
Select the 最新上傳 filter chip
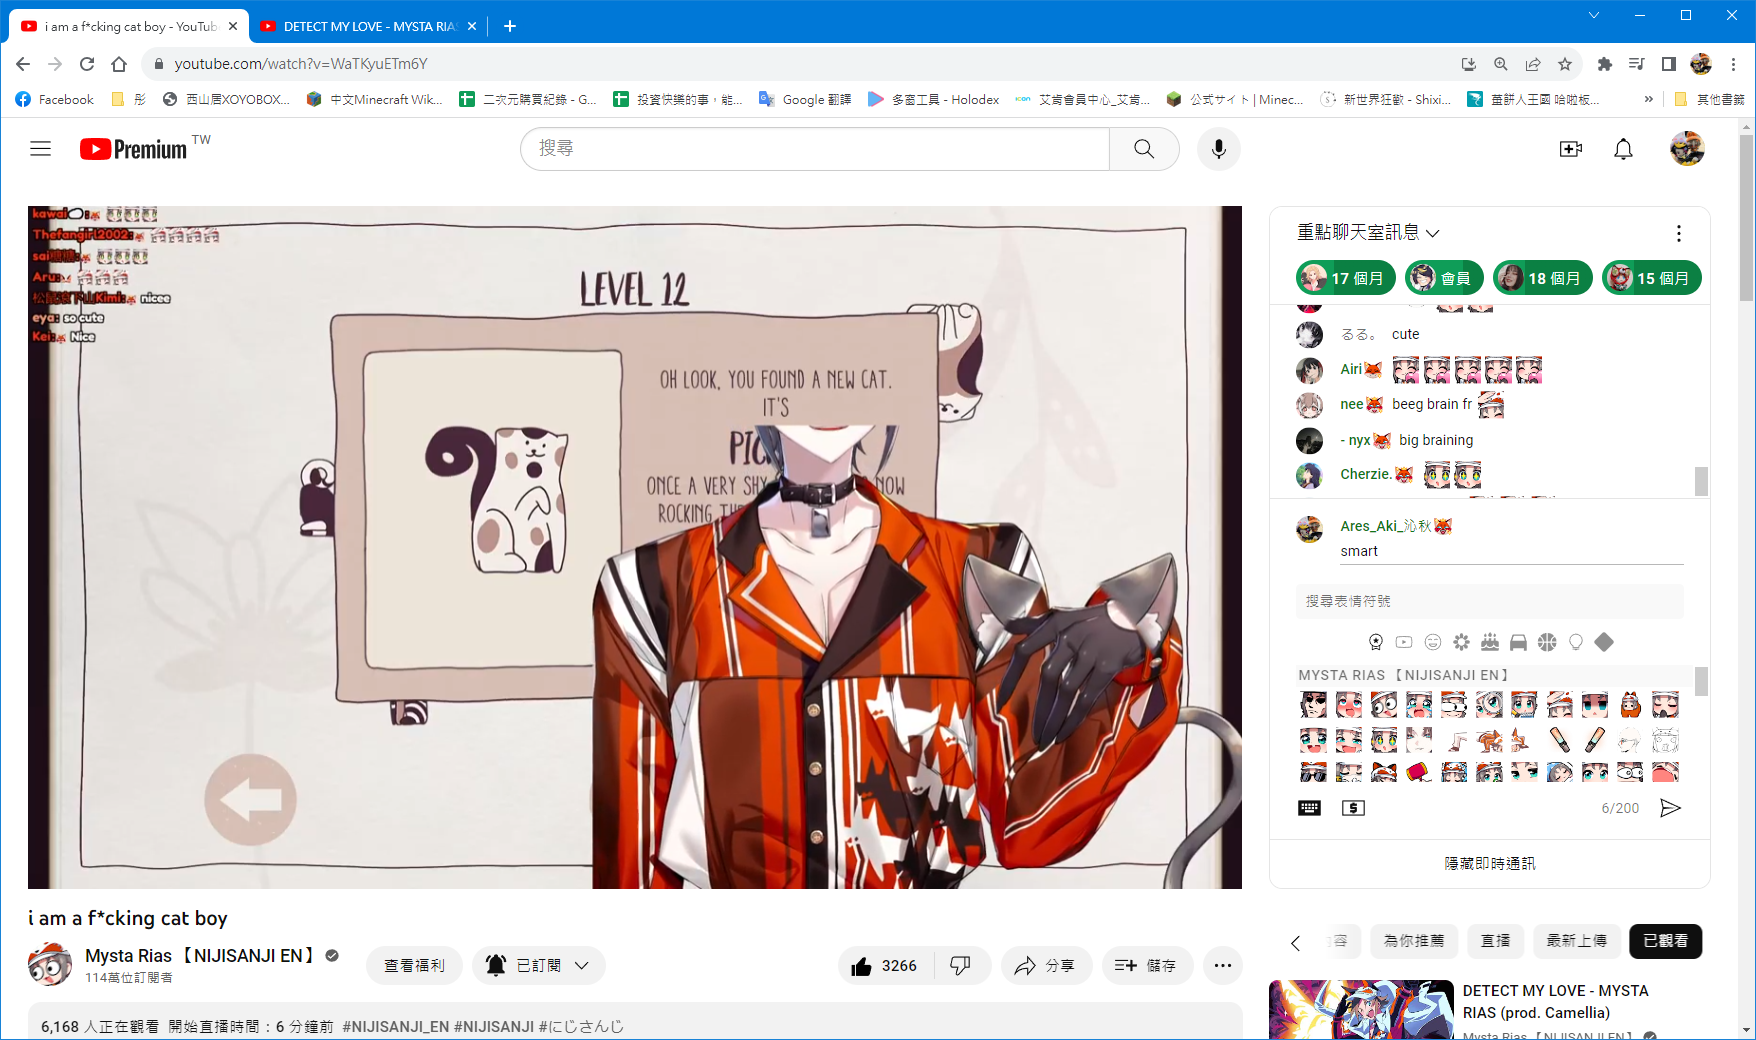point(1576,941)
